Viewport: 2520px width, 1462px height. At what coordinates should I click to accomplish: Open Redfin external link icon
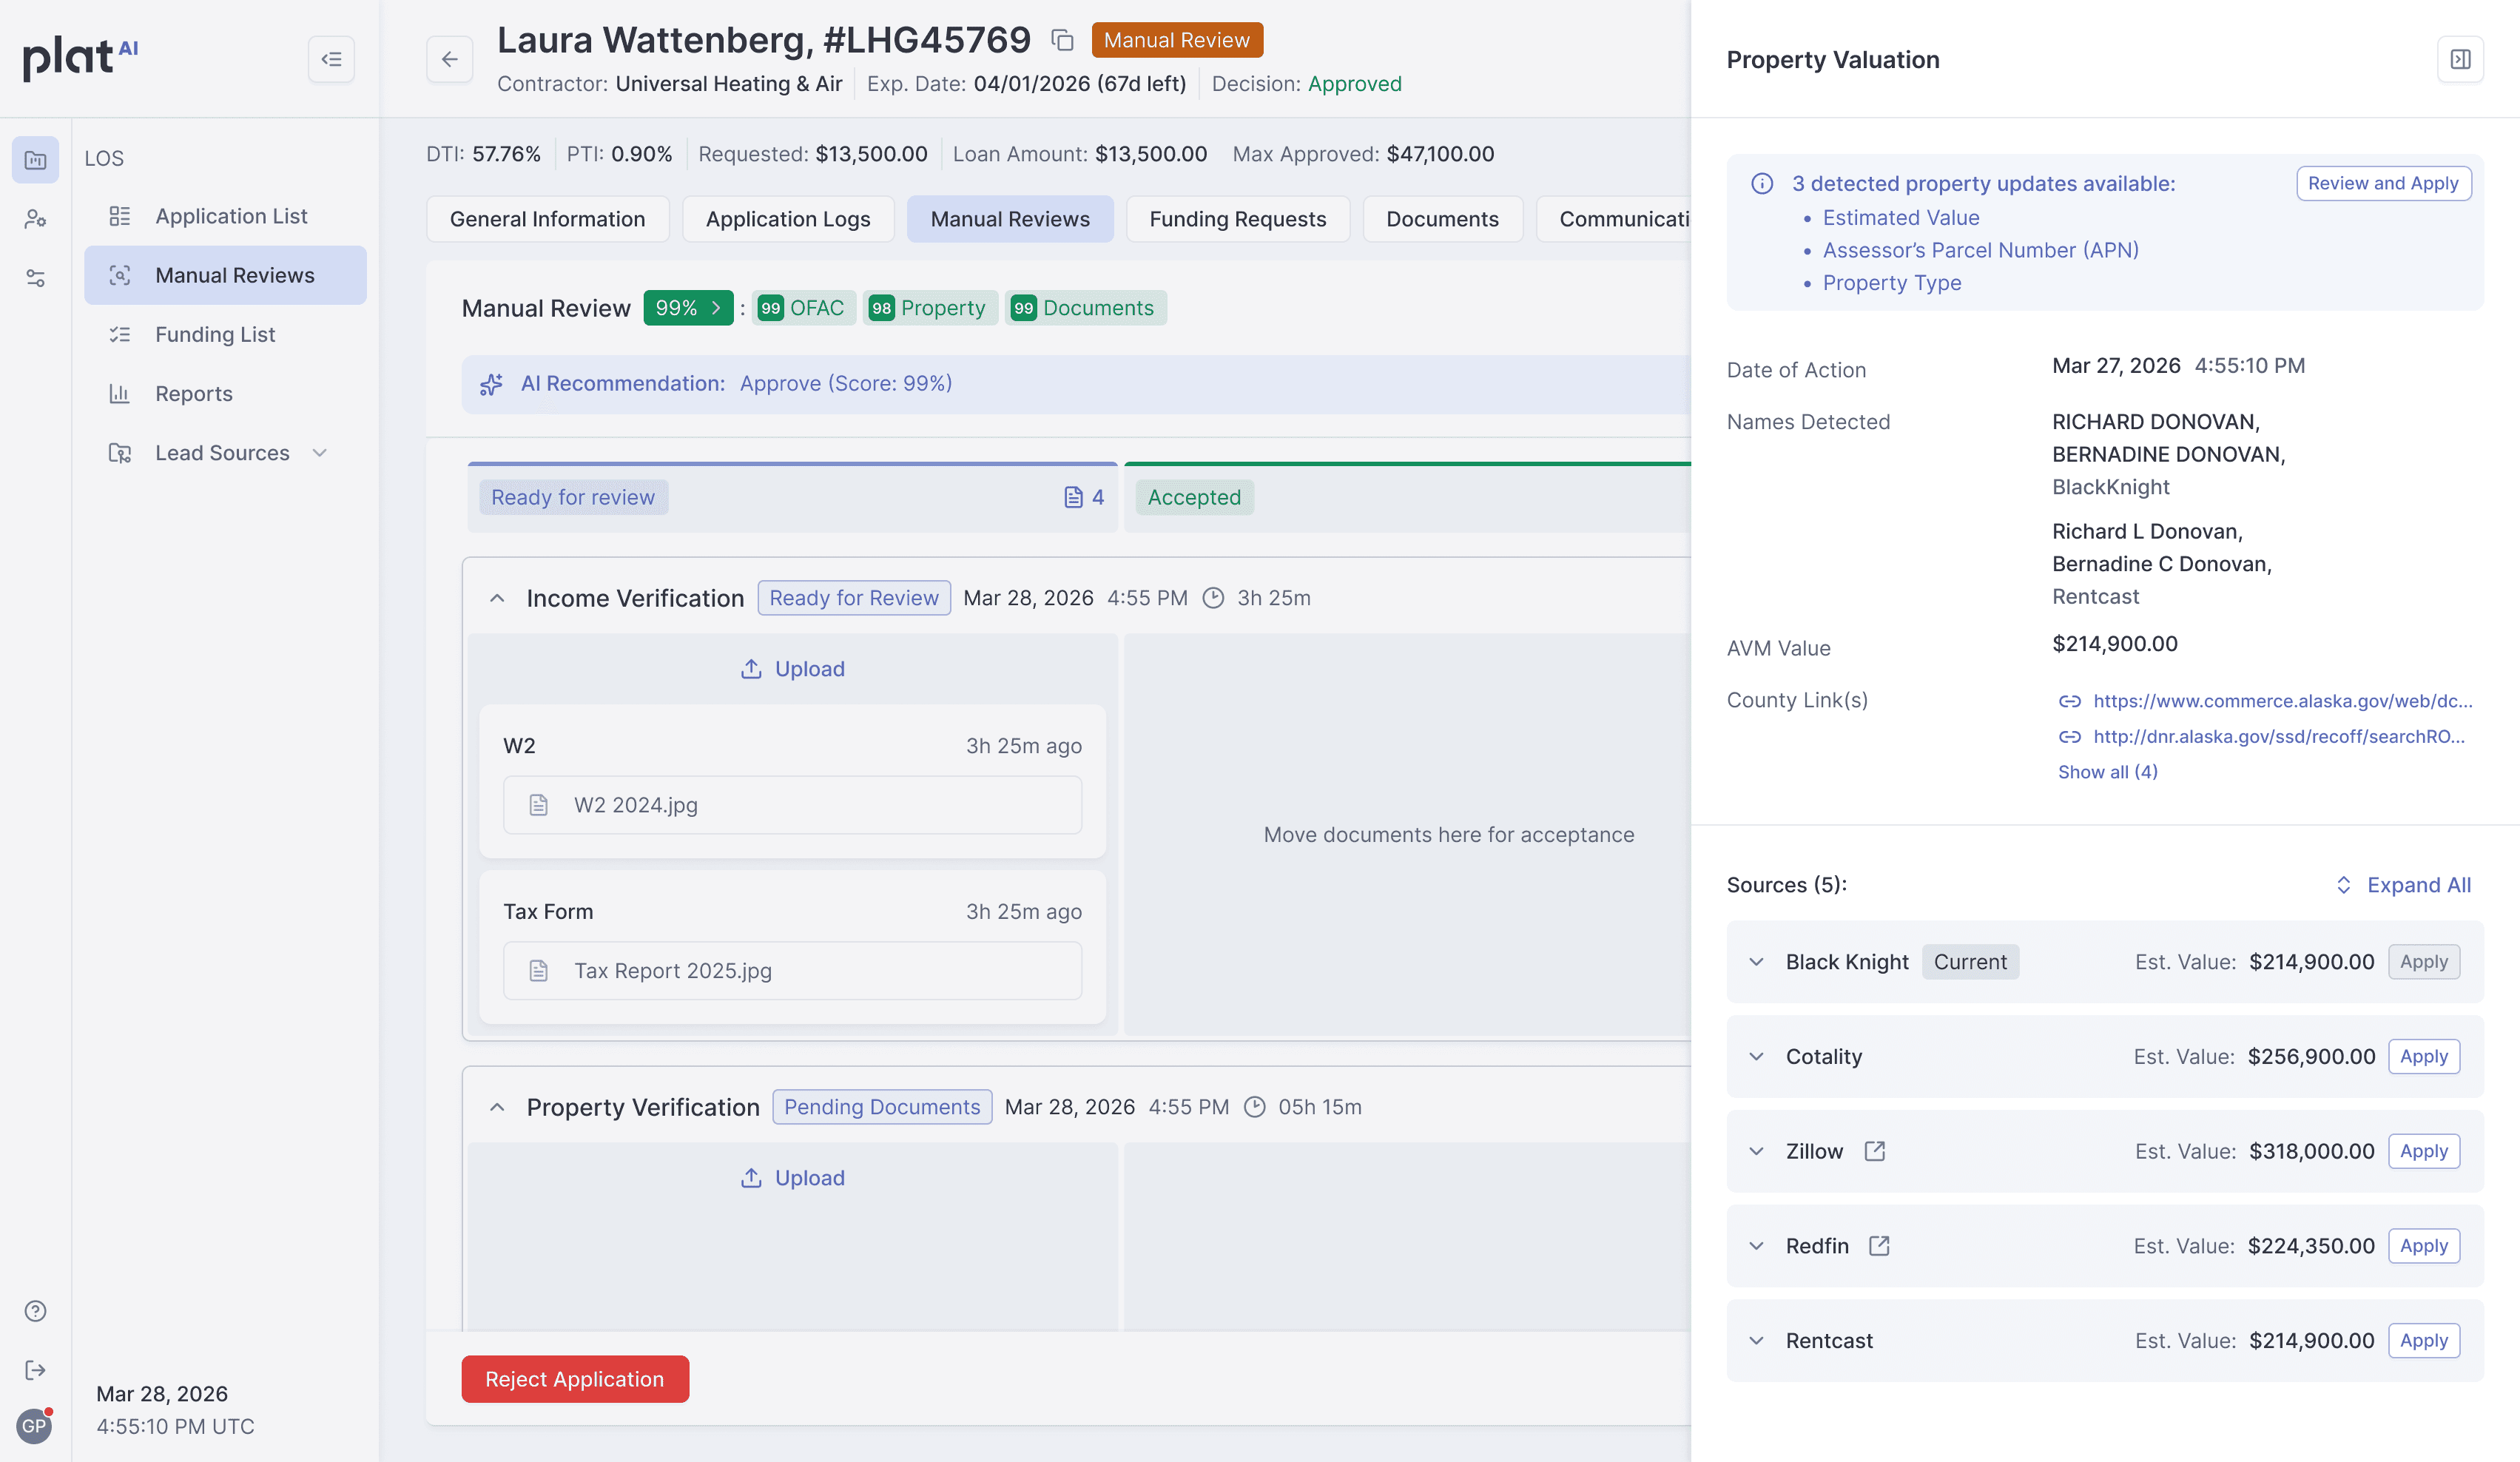click(x=1879, y=1245)
